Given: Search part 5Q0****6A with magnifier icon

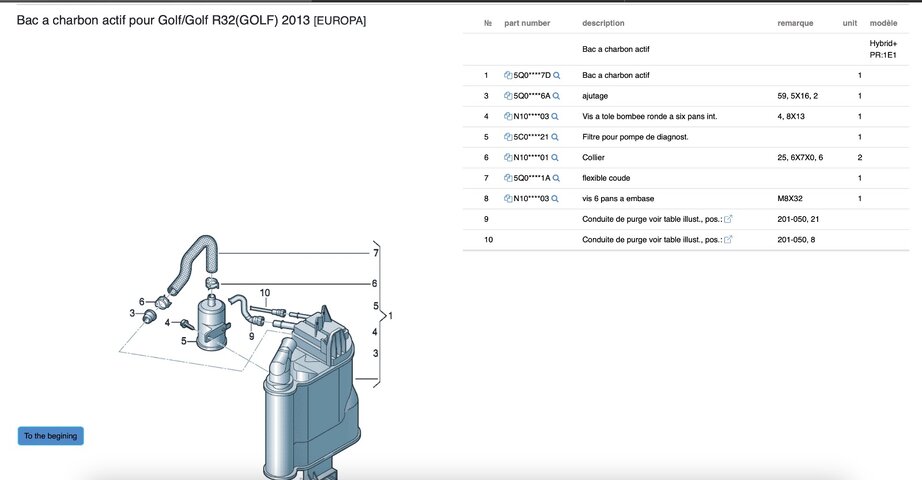Looking at the screenshot, I should [x=556, y=96].
